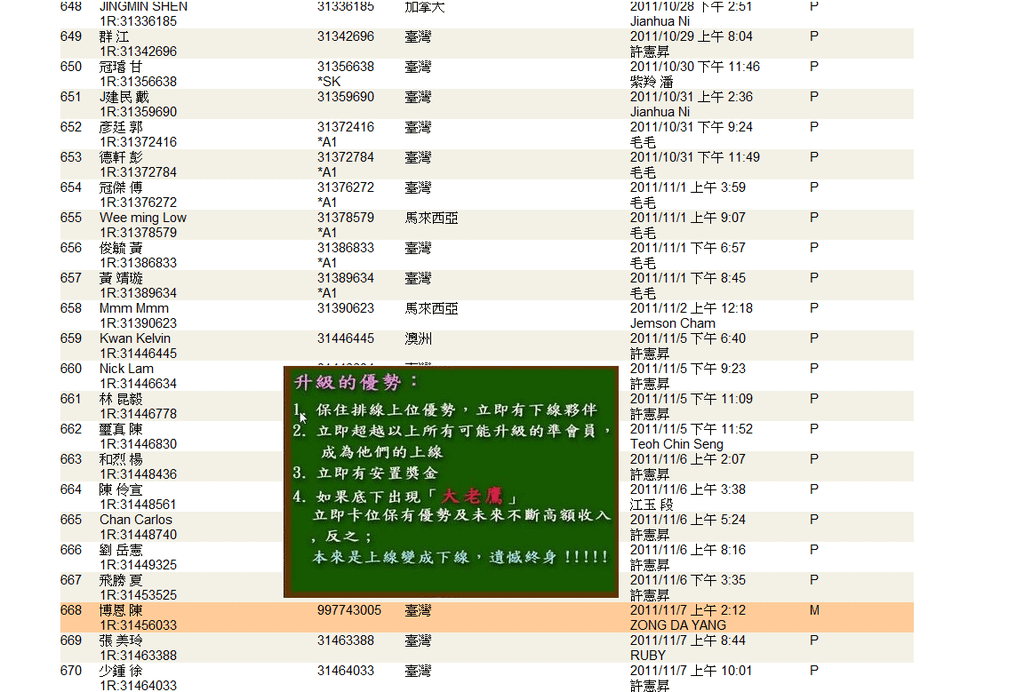Select 1R:31453525 in row 667
Screen dimensions: 1024x692
(x=138, y=595)
